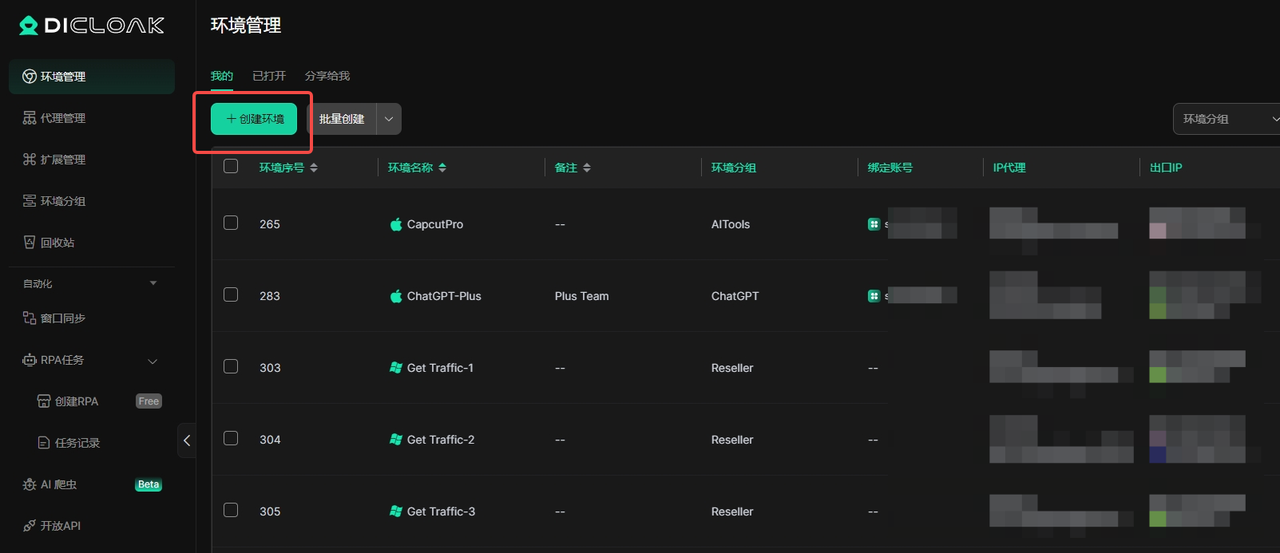Collapse the sidebar with the left arrow handle
The width and height of the screenshot is (1280, 553).
click(187, 440)
